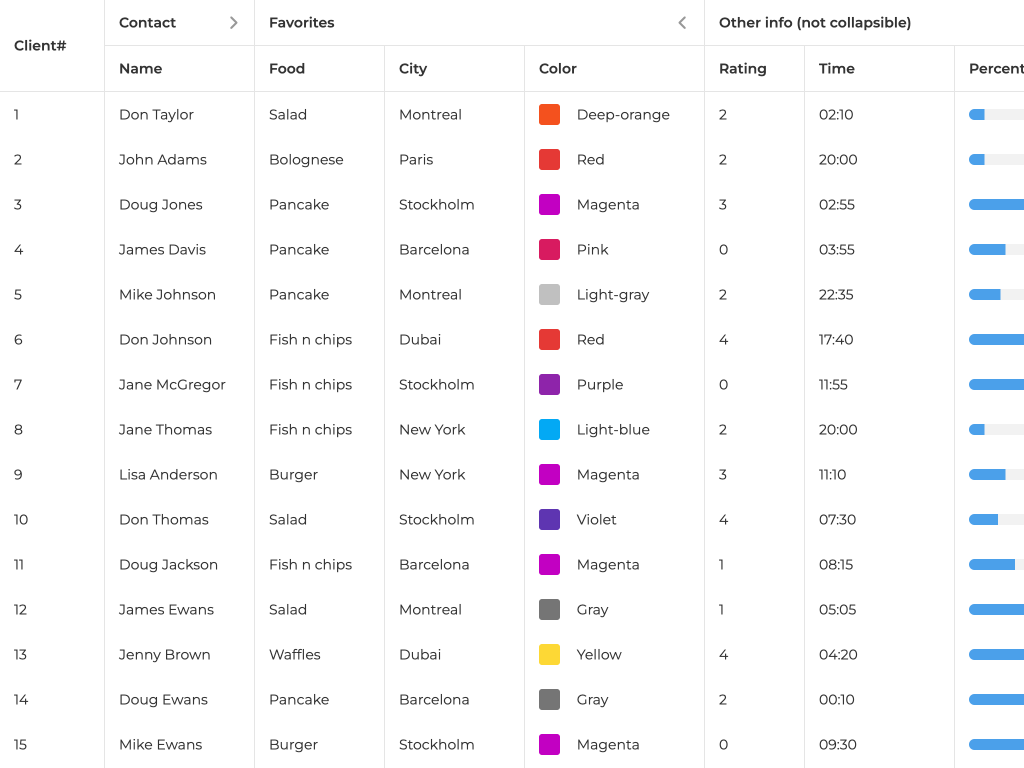Click the Other info column group header
Screen dimensions: 1024x768
coord(815,23)
